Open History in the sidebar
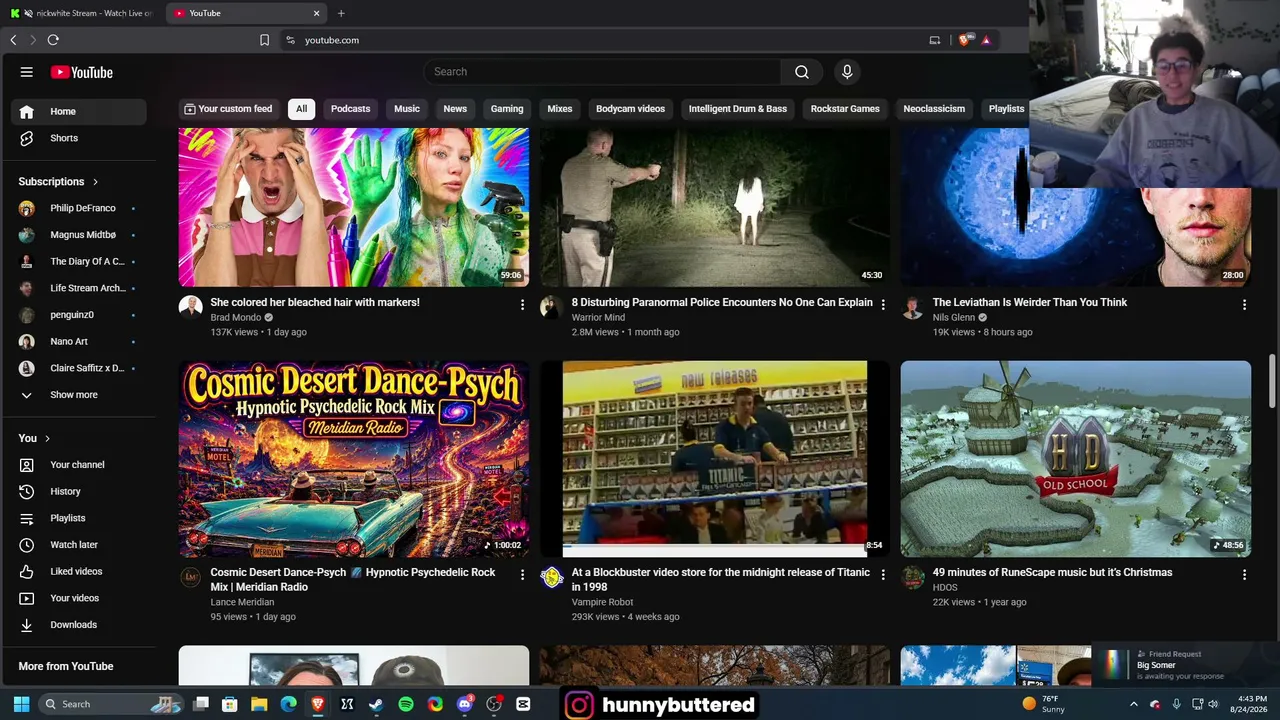The image size is (1280, 720). 80,491
